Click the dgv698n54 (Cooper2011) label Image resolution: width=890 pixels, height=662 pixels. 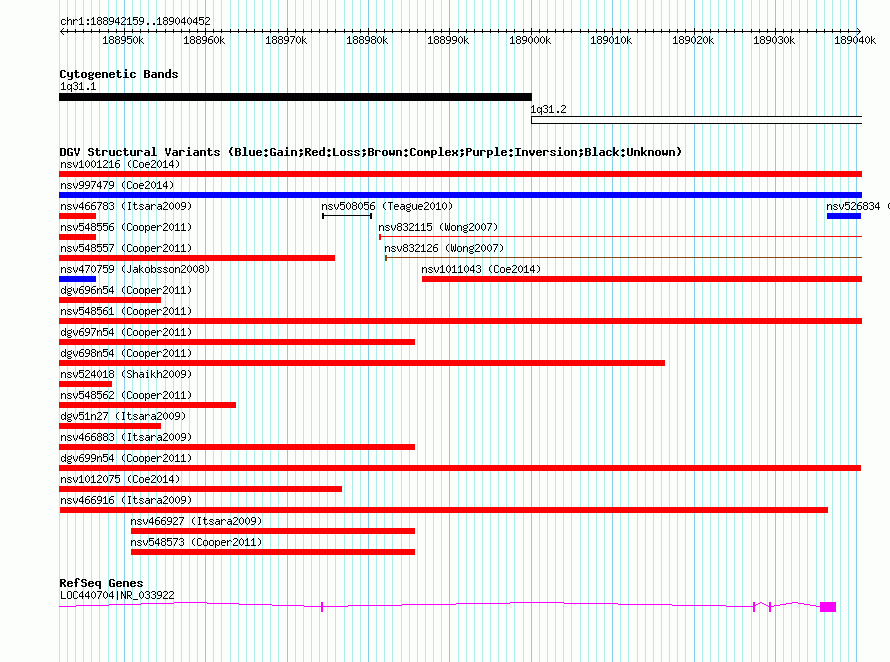pos(126,354)
